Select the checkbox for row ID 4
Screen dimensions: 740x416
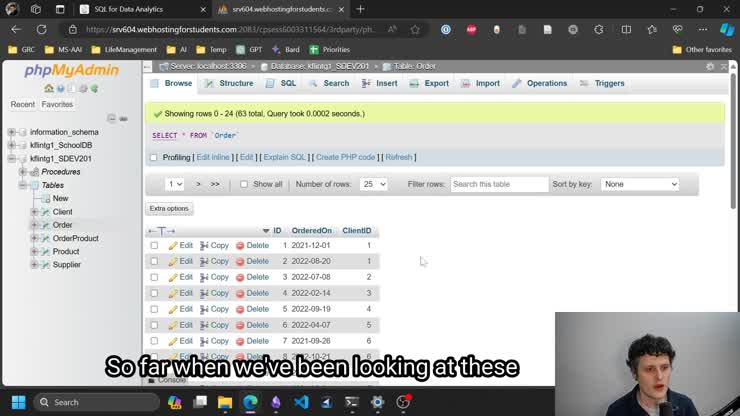tap(154, 294)
